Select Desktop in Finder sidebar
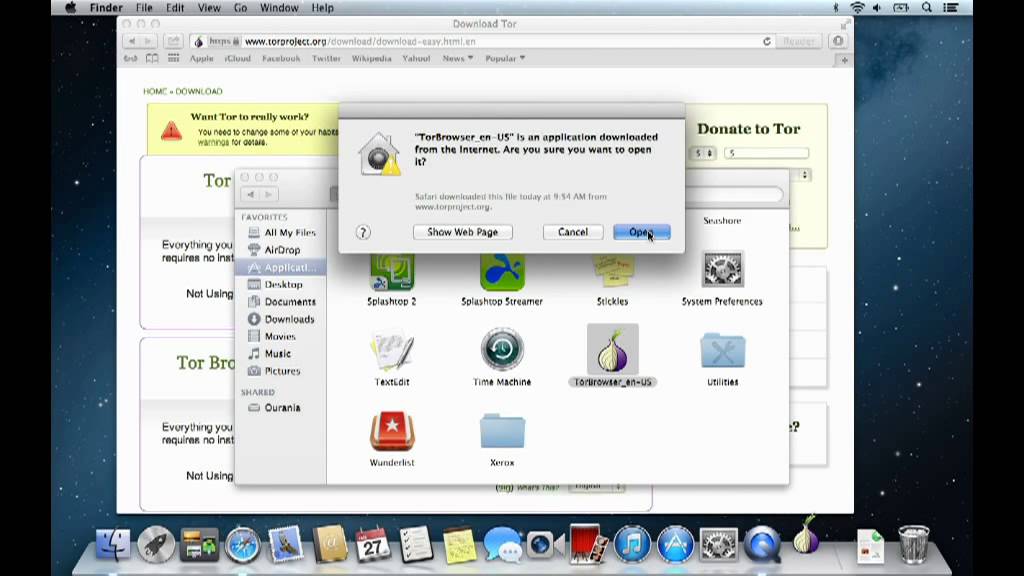This screenshot has width=1024, height=576. [281, 284]
